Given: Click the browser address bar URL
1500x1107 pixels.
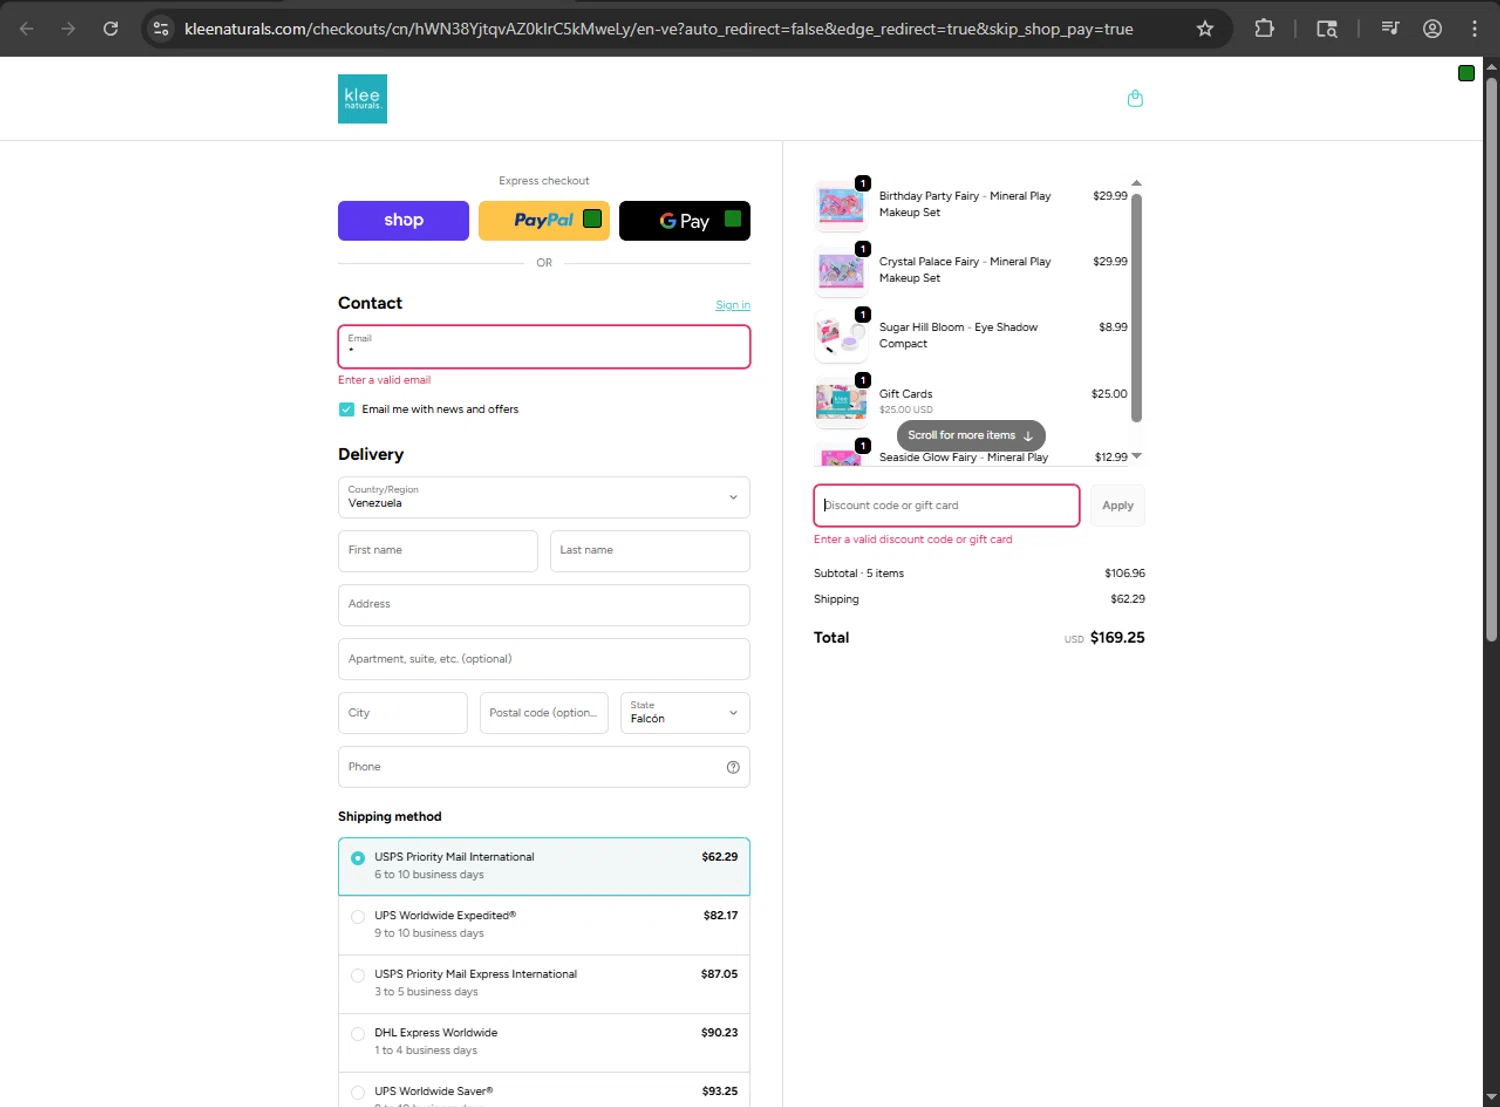Looking at the screenshot, I should [659, 29].
